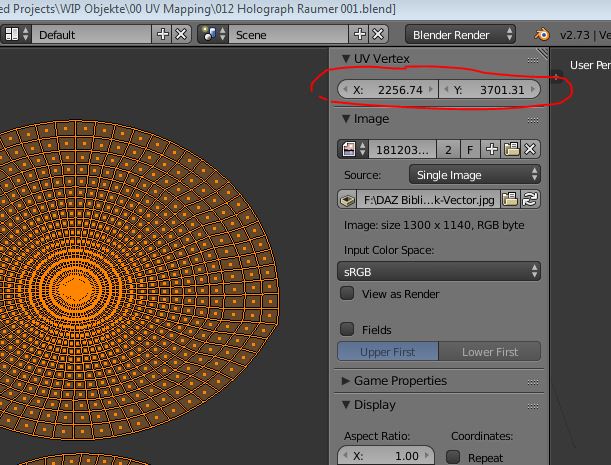This screenshot has width=611, height=465.
Task: Open the Source Single Image dropdown
Action: tap(475, 174)
